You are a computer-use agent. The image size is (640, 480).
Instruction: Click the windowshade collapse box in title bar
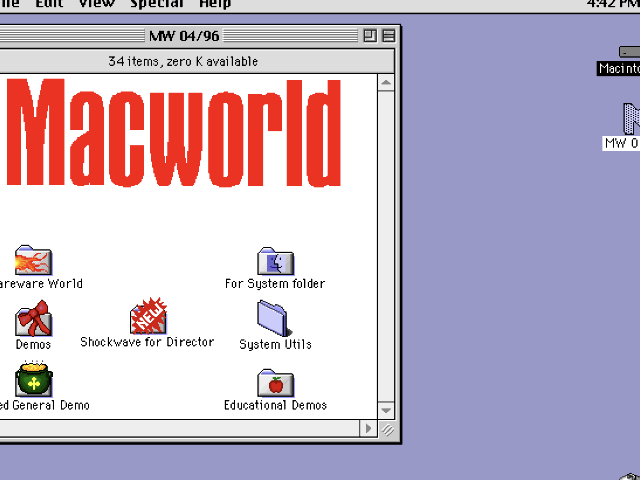(389, 36)
